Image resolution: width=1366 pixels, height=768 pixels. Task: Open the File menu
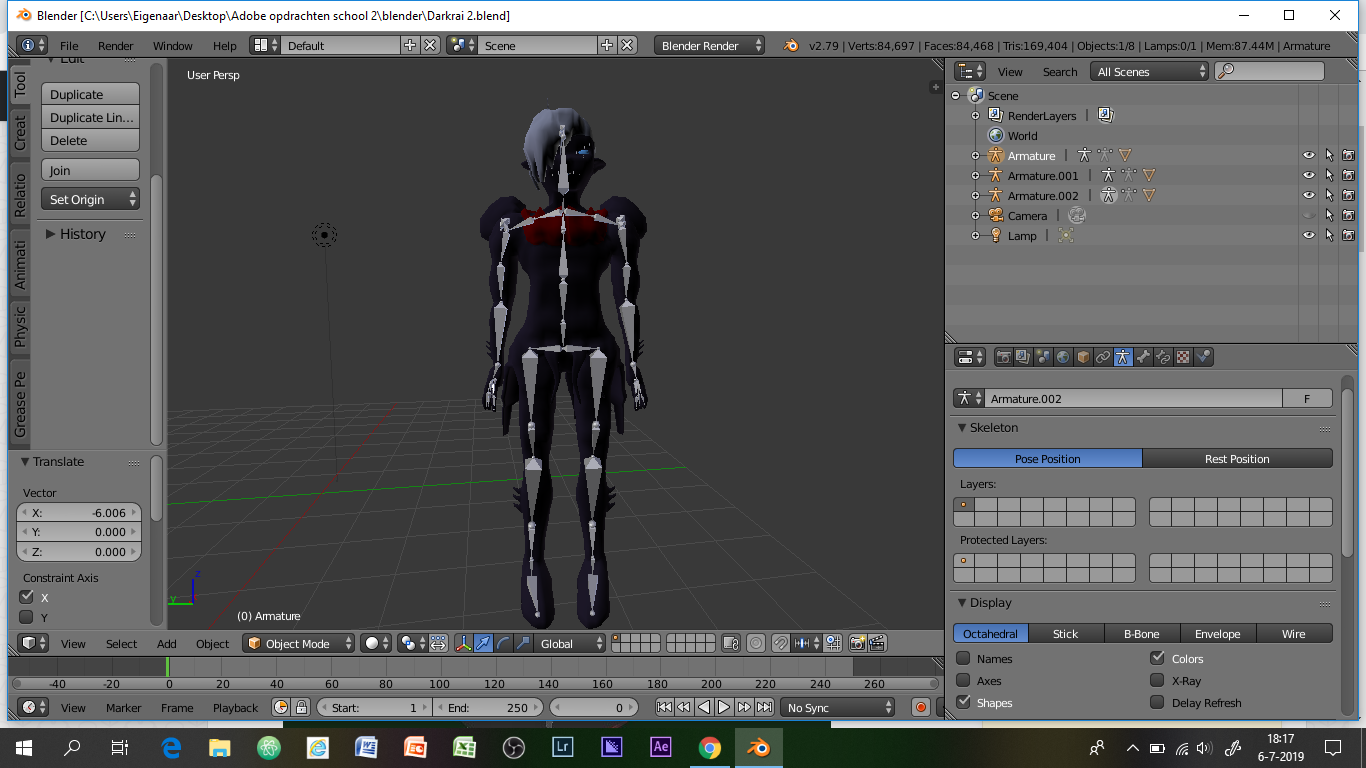coord(69,45)
